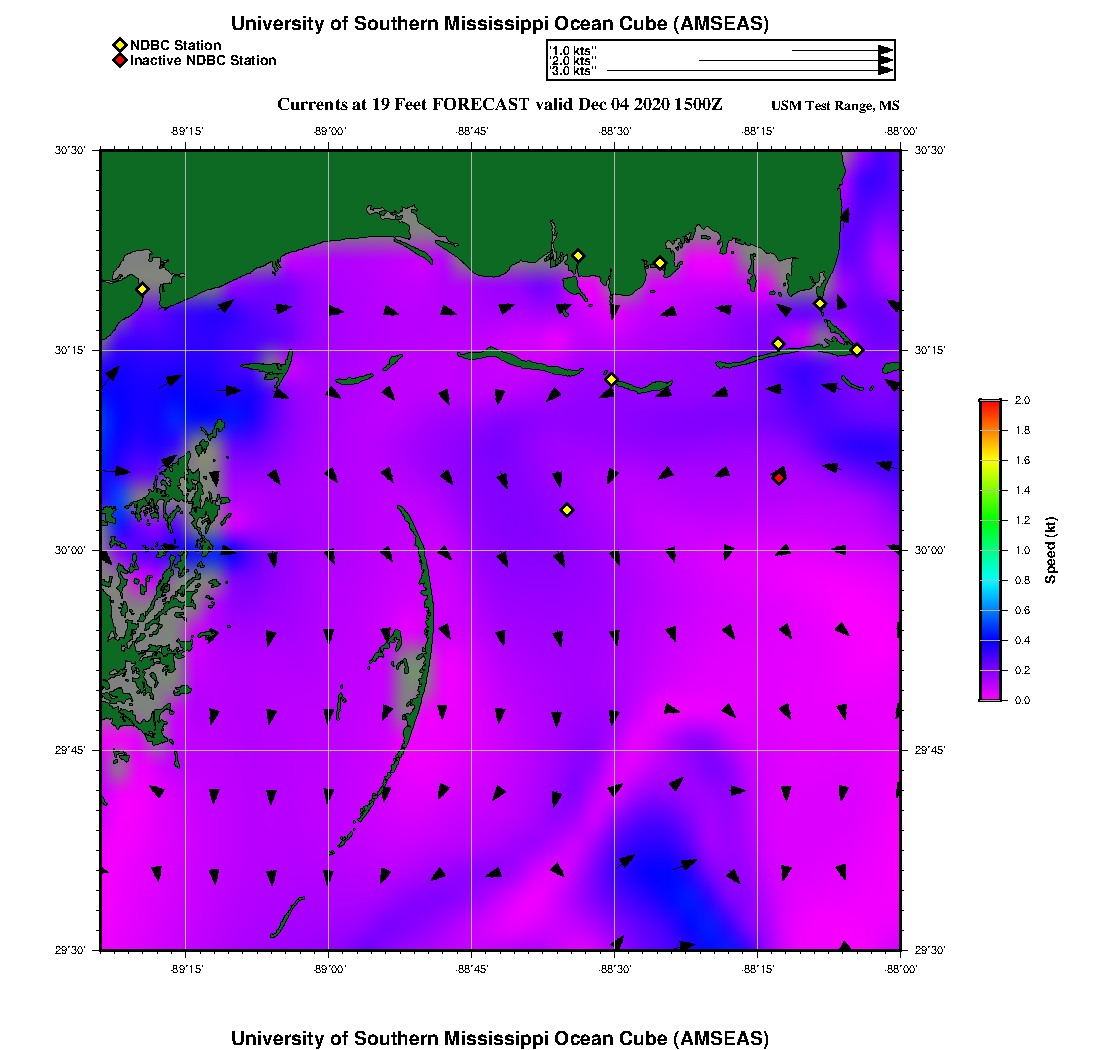Click the red top of the speed color bar

[989, 404]
